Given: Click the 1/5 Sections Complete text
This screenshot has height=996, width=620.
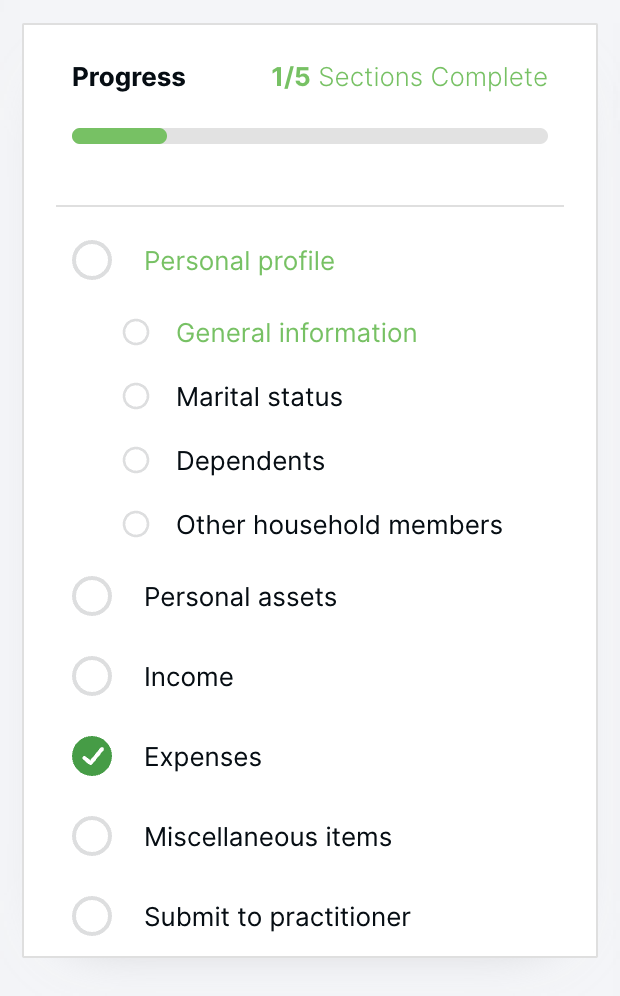Looking at the screenshot, I should point(409,77).
